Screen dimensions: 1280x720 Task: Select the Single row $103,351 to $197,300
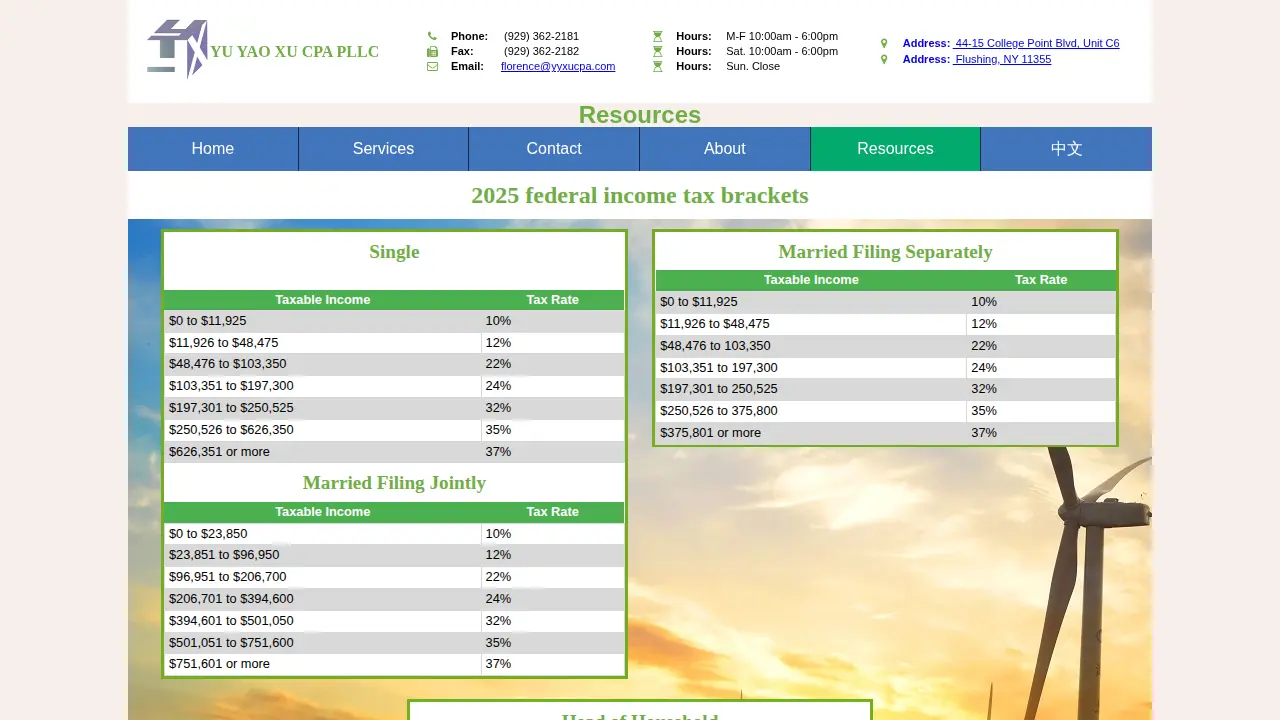pos(394,386)
